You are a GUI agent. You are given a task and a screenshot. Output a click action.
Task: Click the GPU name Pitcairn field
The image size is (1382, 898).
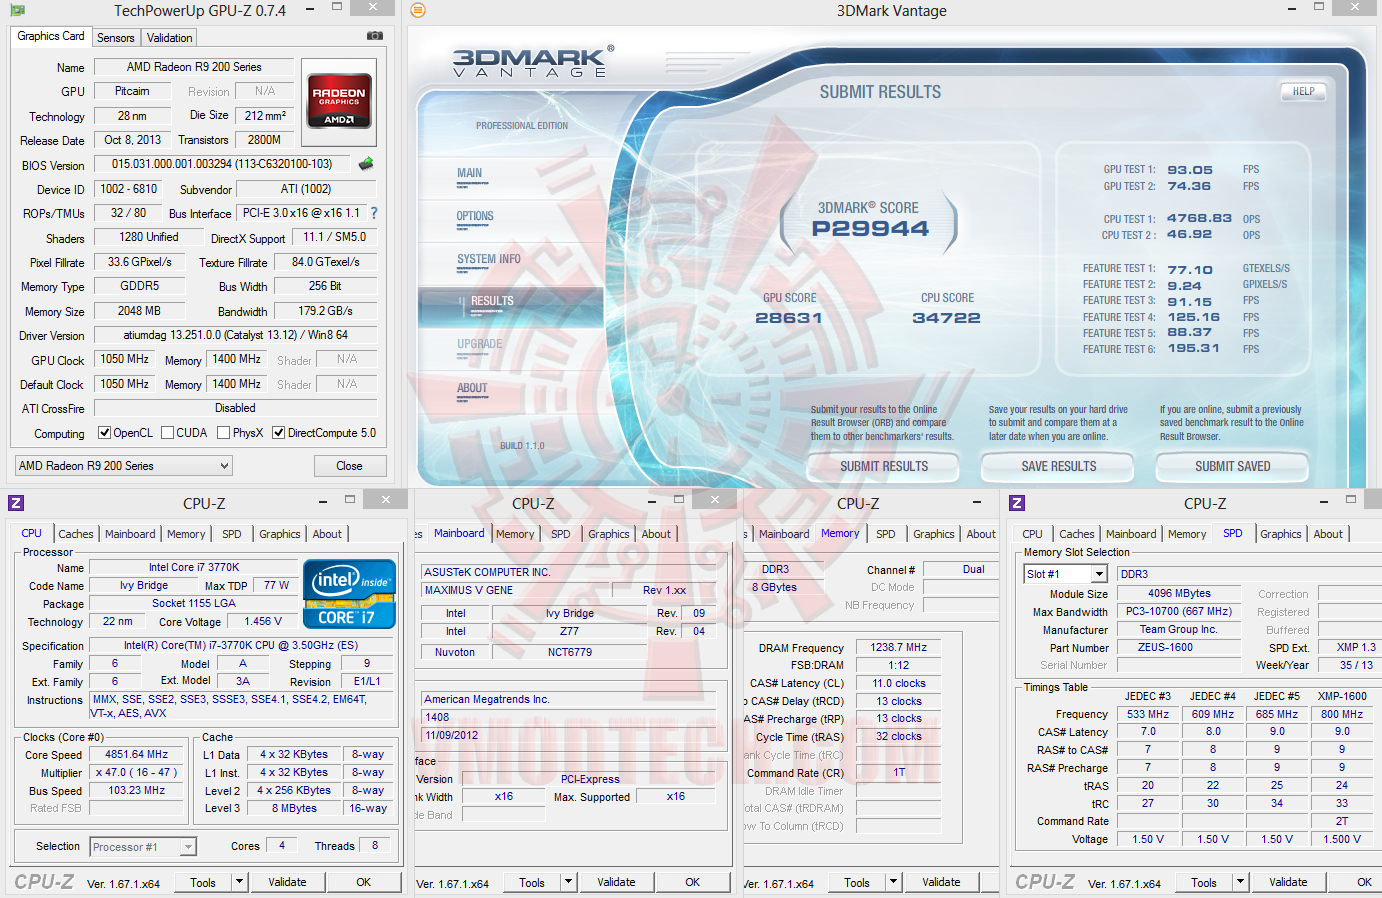tap(132, 91)
